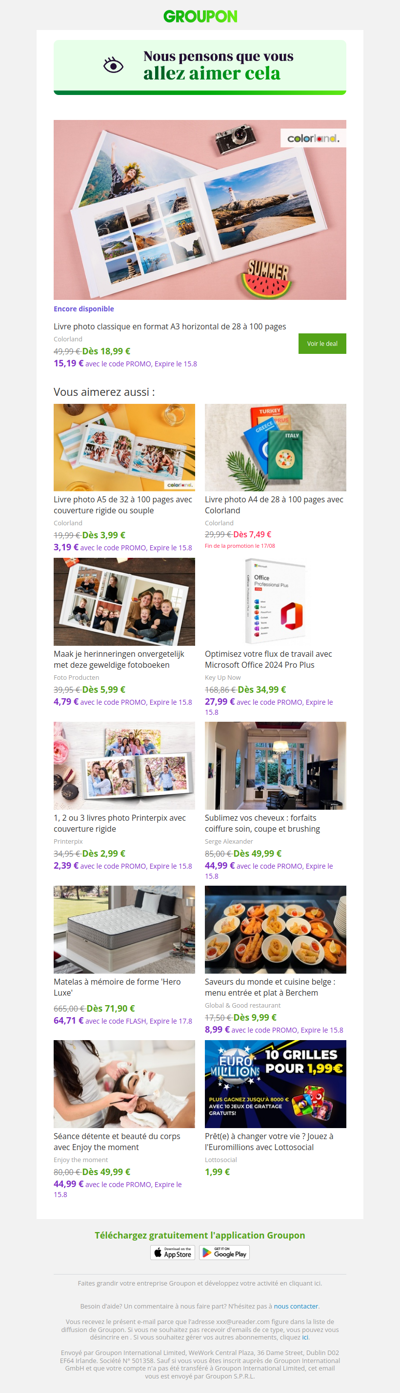
Task: Open the Google Play download badge
Action: (x=225, y=1252)
